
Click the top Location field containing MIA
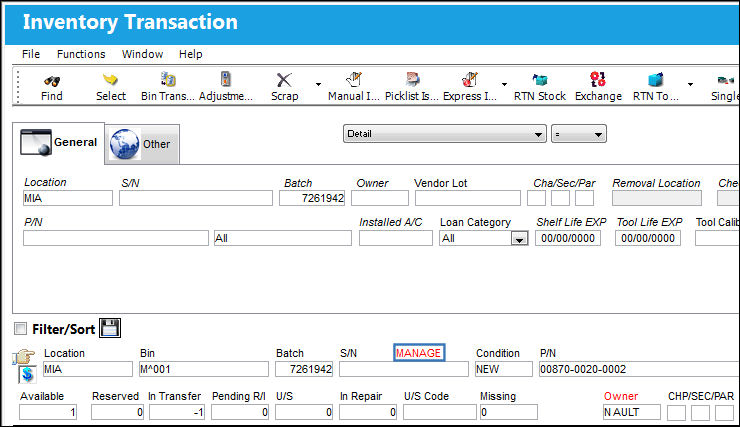[68, 198]
